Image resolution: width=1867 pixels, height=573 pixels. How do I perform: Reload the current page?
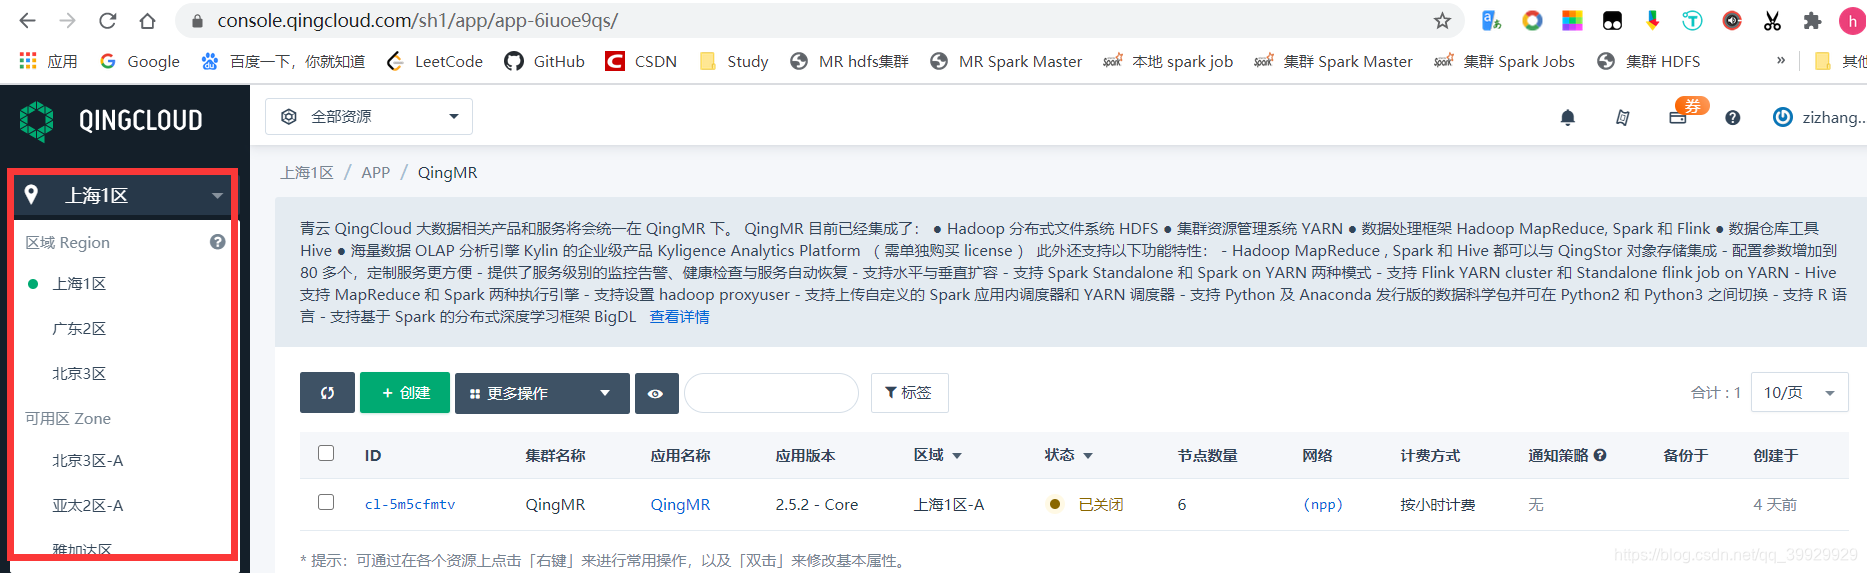pos(107,20)
